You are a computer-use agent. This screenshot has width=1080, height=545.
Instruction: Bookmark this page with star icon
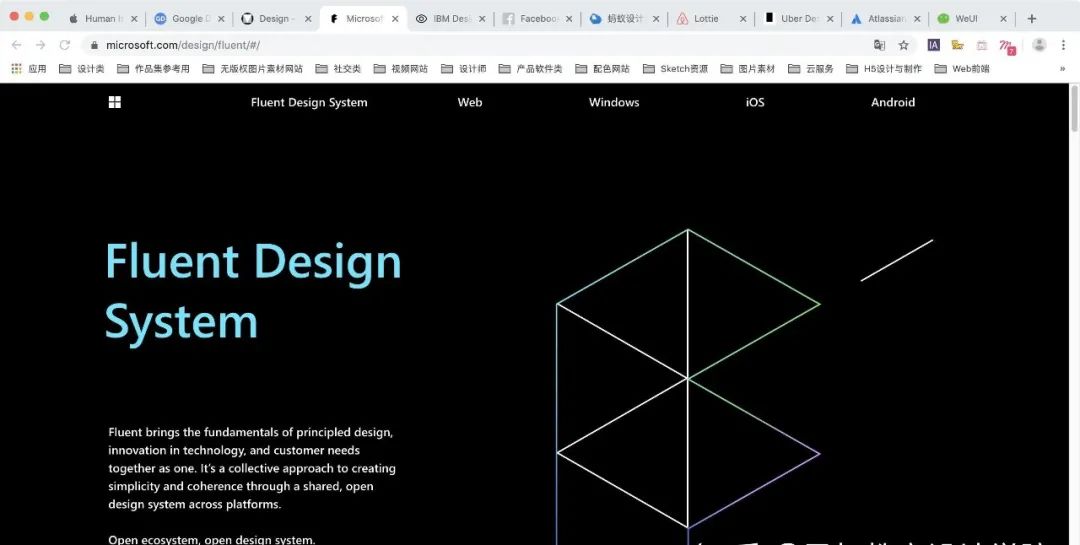pos(904,45)
